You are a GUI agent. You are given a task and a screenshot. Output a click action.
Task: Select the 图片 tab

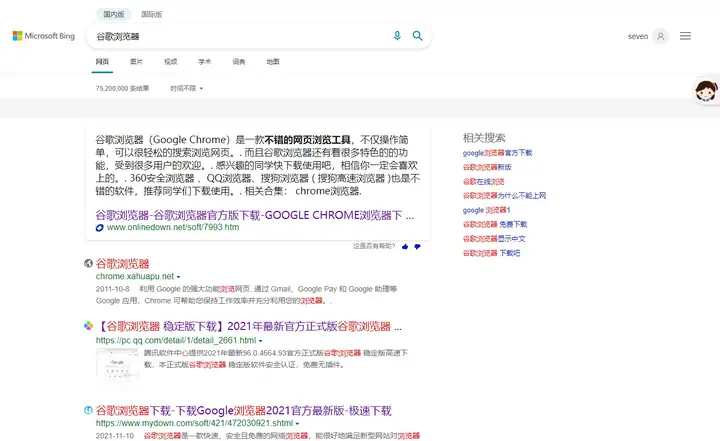point(136,62)
